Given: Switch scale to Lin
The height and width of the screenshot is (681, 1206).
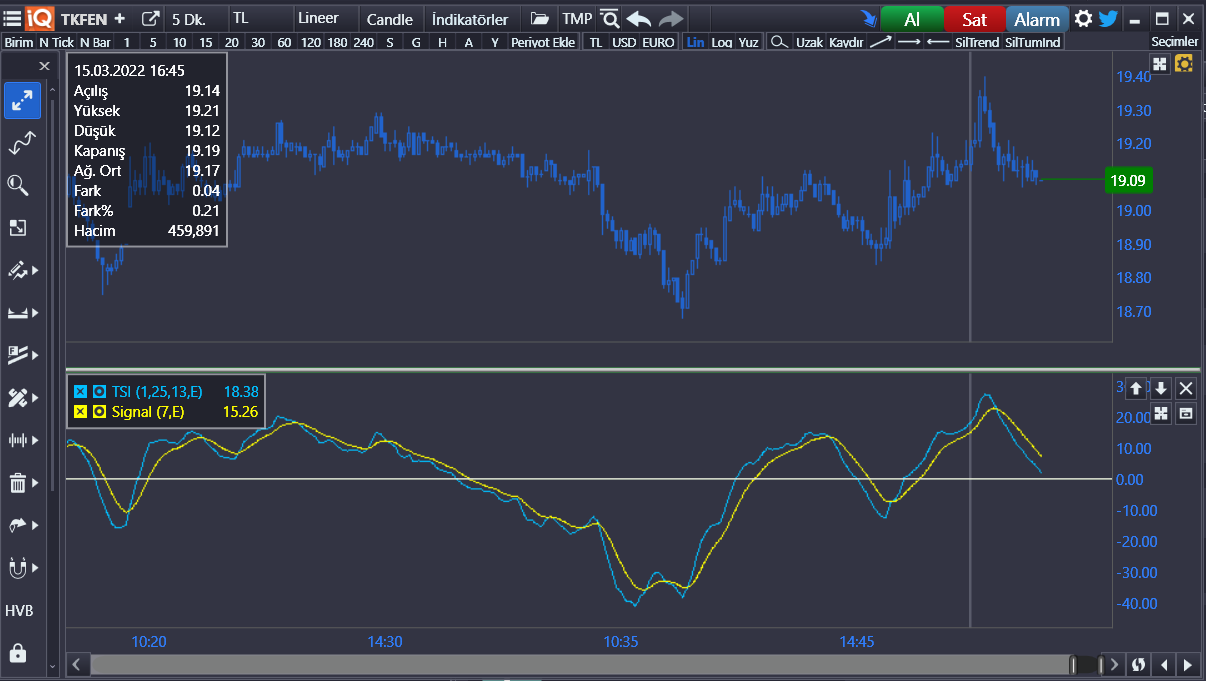Looking at the screenshot, I should [x=695, y=42].
